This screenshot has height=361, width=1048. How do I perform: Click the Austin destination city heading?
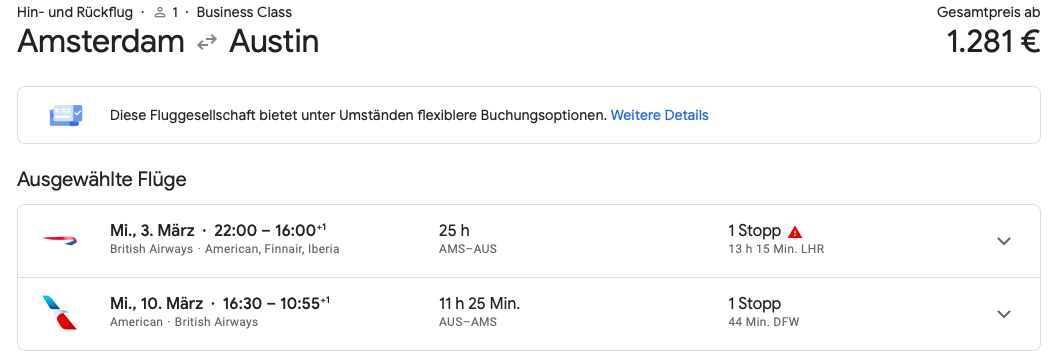pos(274,41)
